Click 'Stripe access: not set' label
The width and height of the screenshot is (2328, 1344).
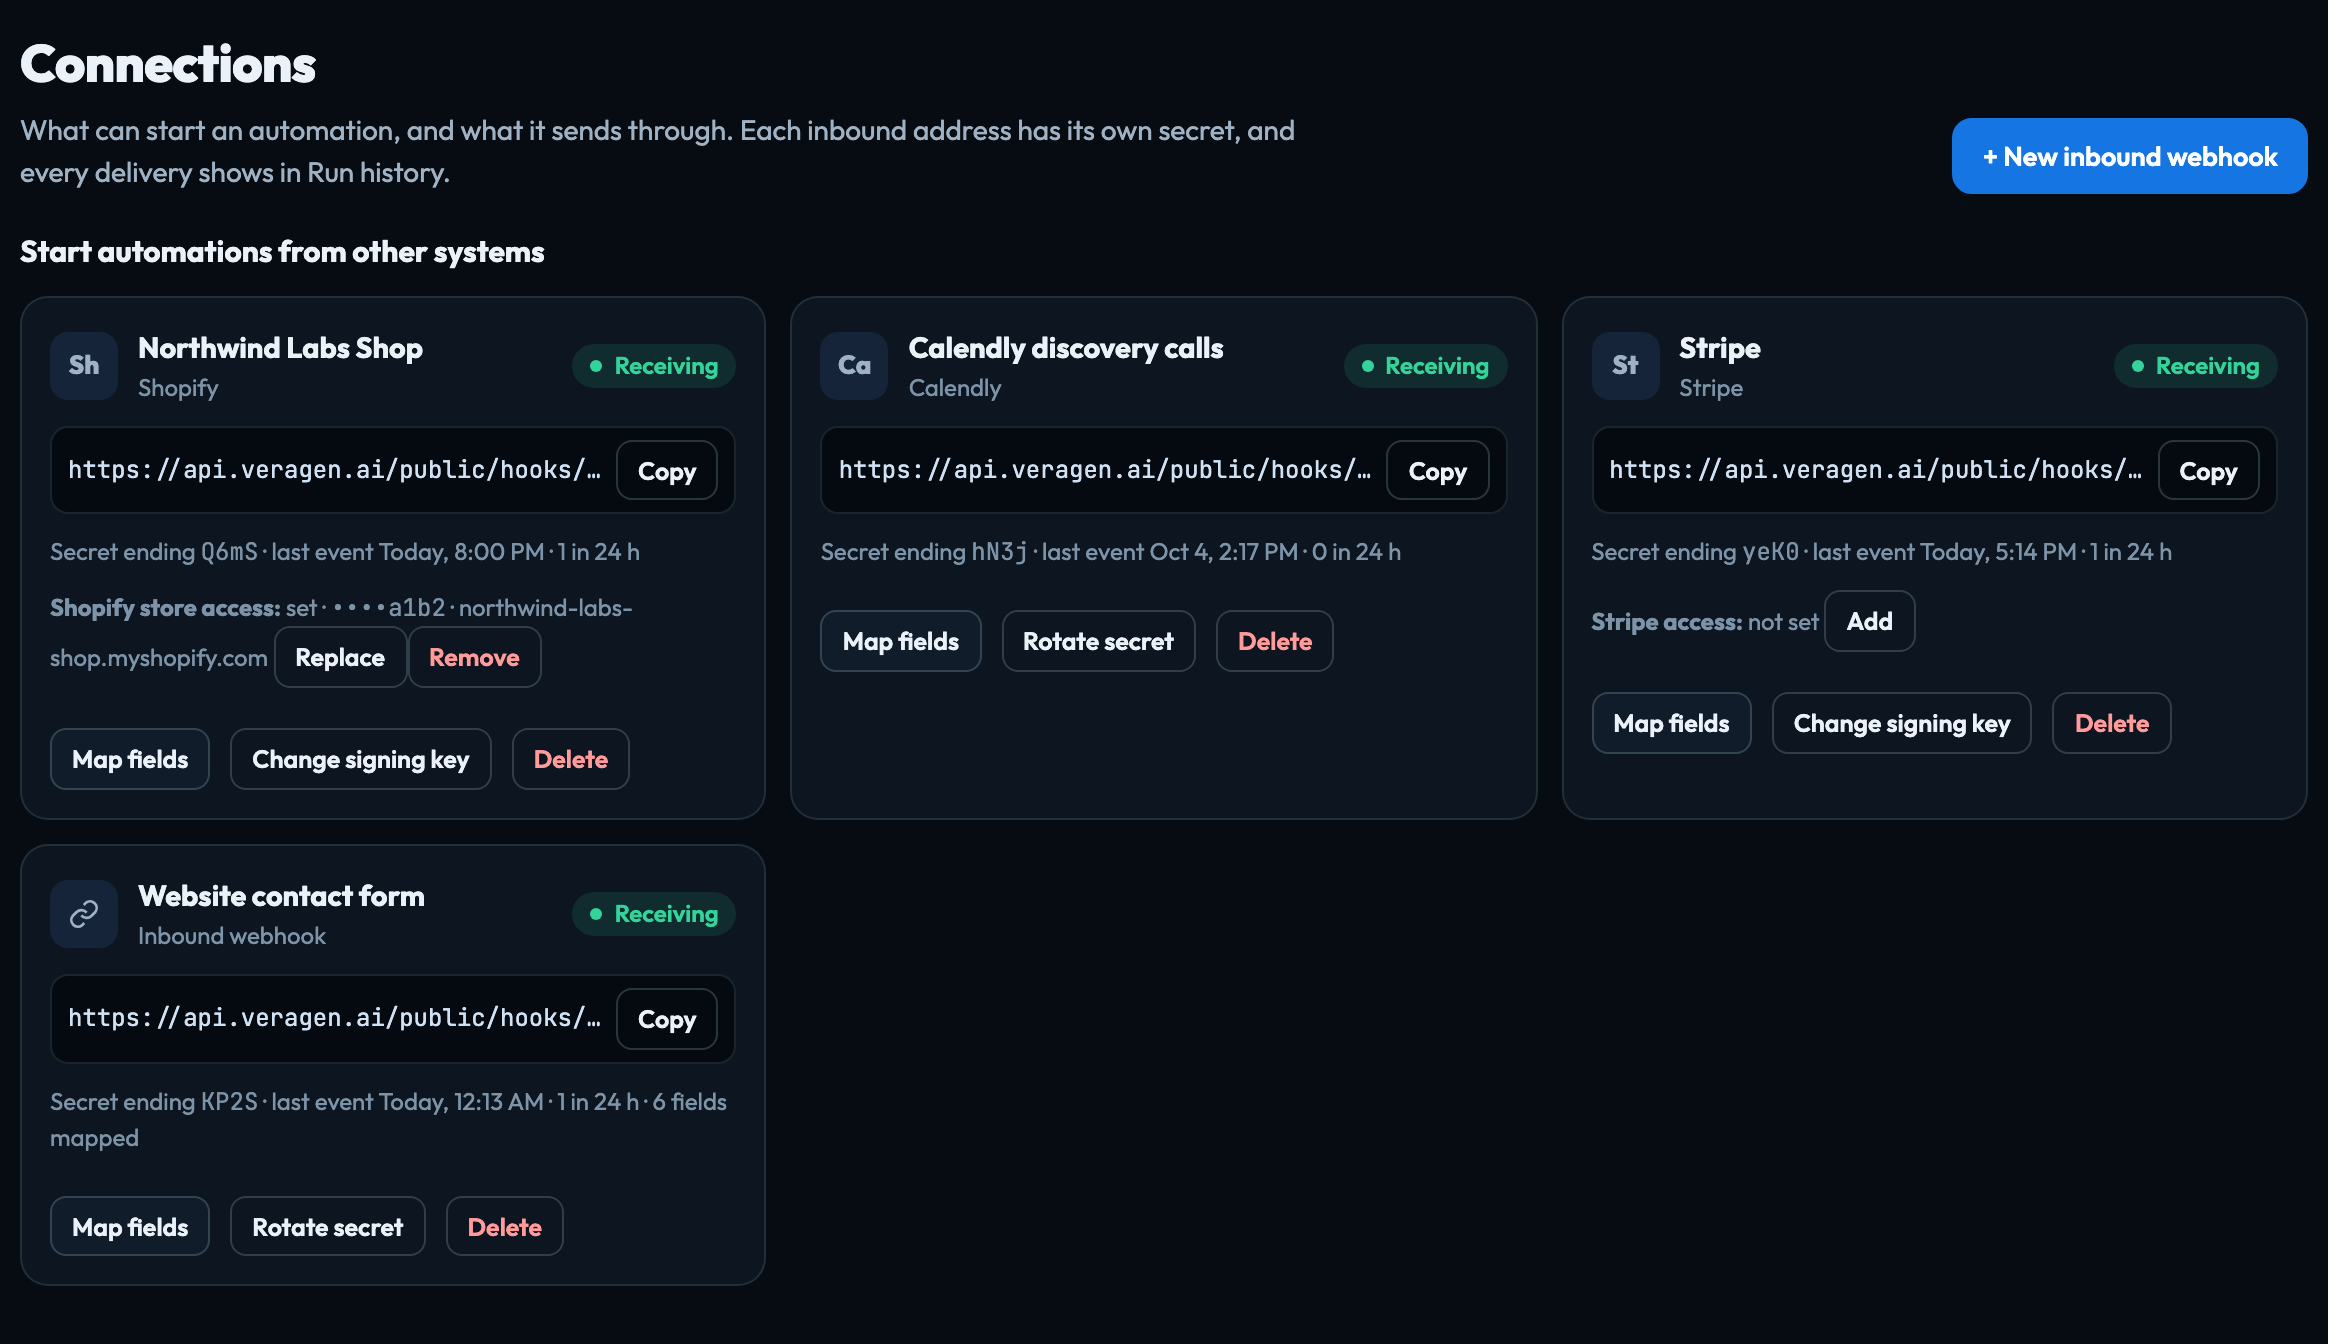pyautogui.click(x=1704, y=622)
